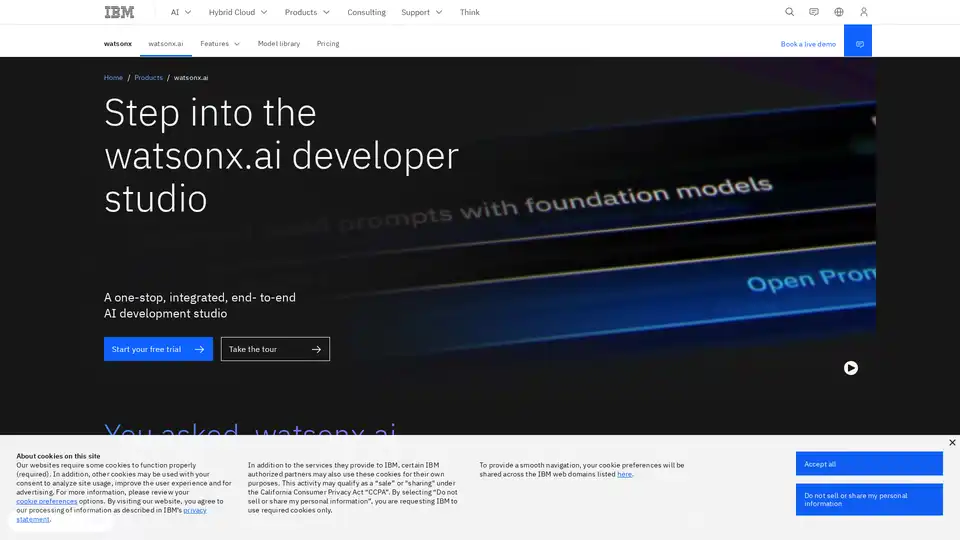The width and height of the screenshot is (960, 540).
Task: Expand the Support menu
Action: click(421, 12)
